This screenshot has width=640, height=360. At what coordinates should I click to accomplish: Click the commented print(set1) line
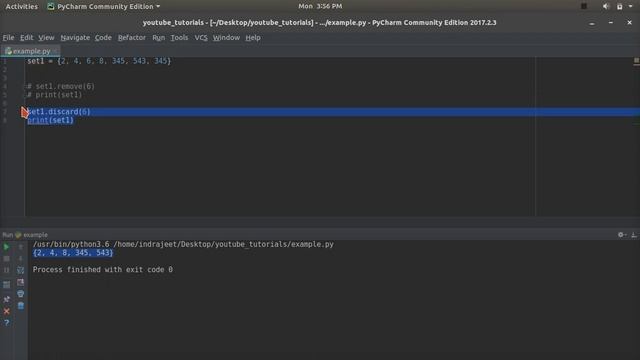pos(54,95)
